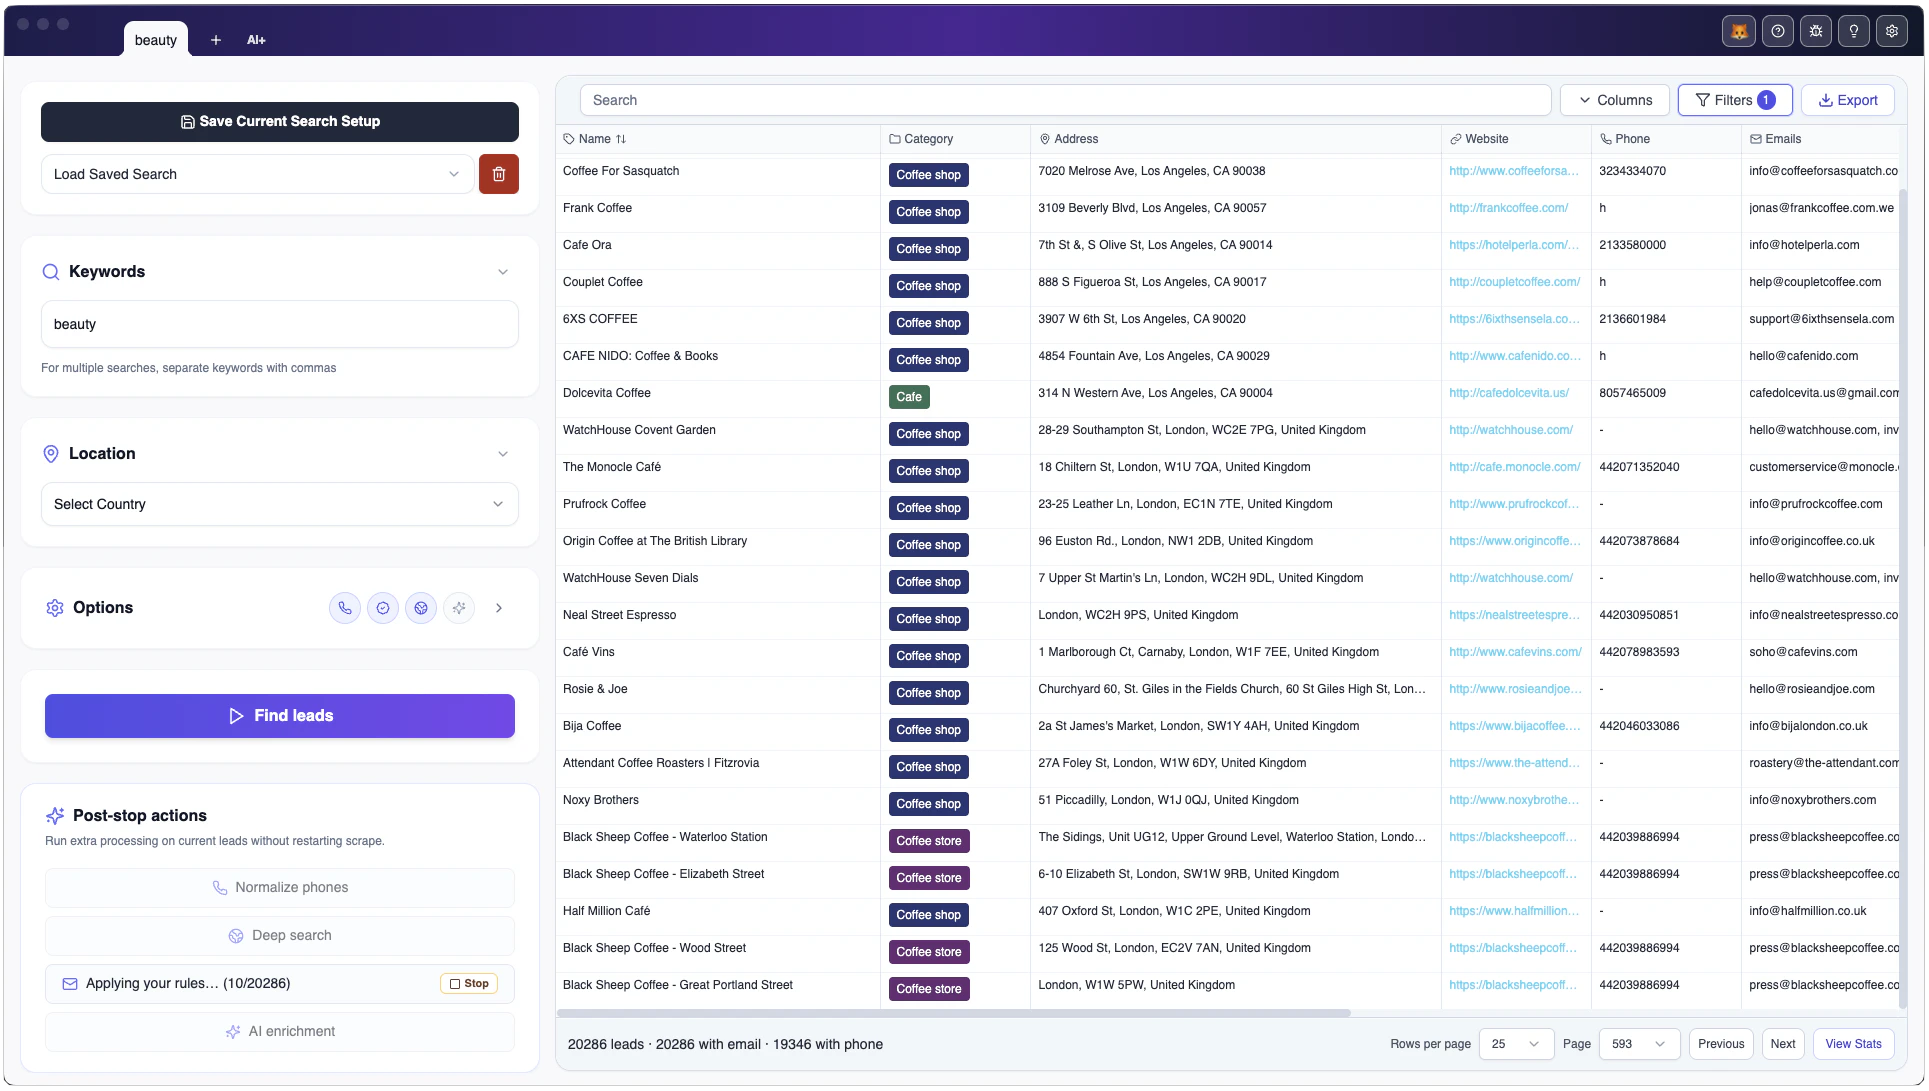Open the Filters button

[x=1734, y=100]
